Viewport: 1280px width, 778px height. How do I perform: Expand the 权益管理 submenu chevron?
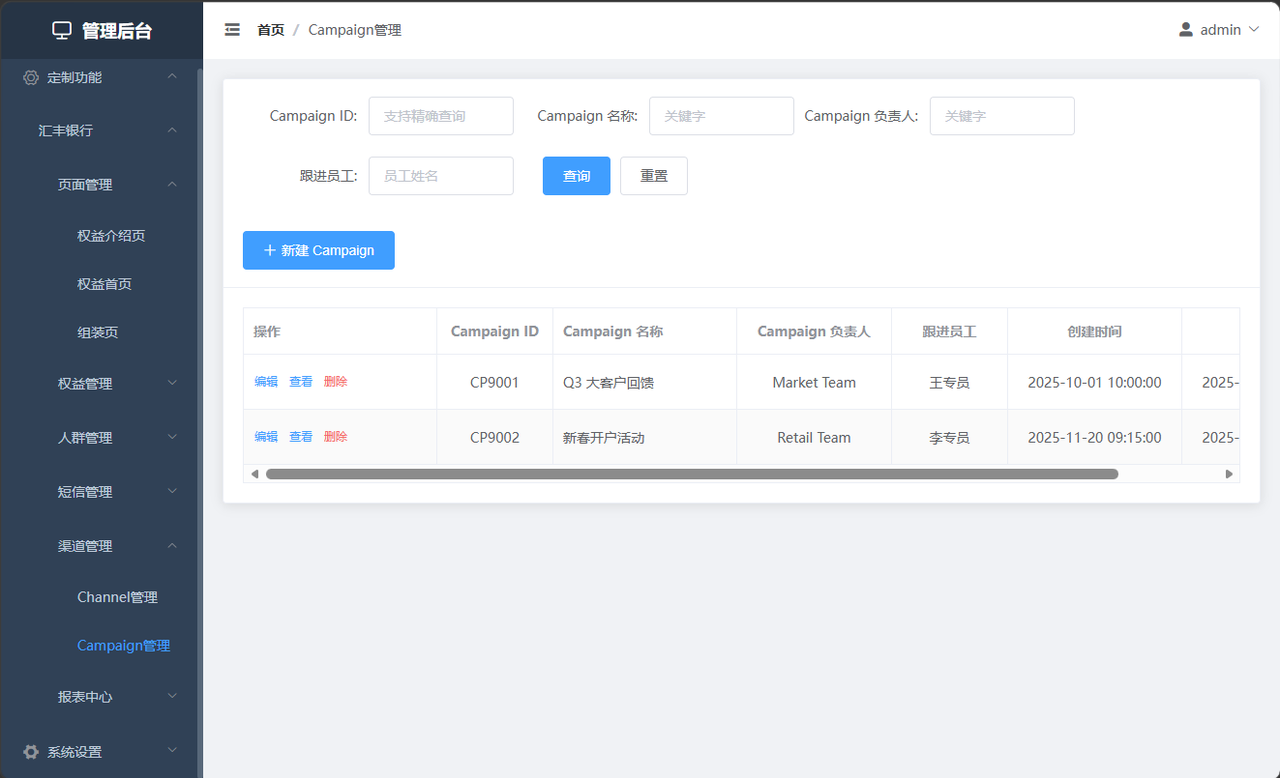coord(172,383)
